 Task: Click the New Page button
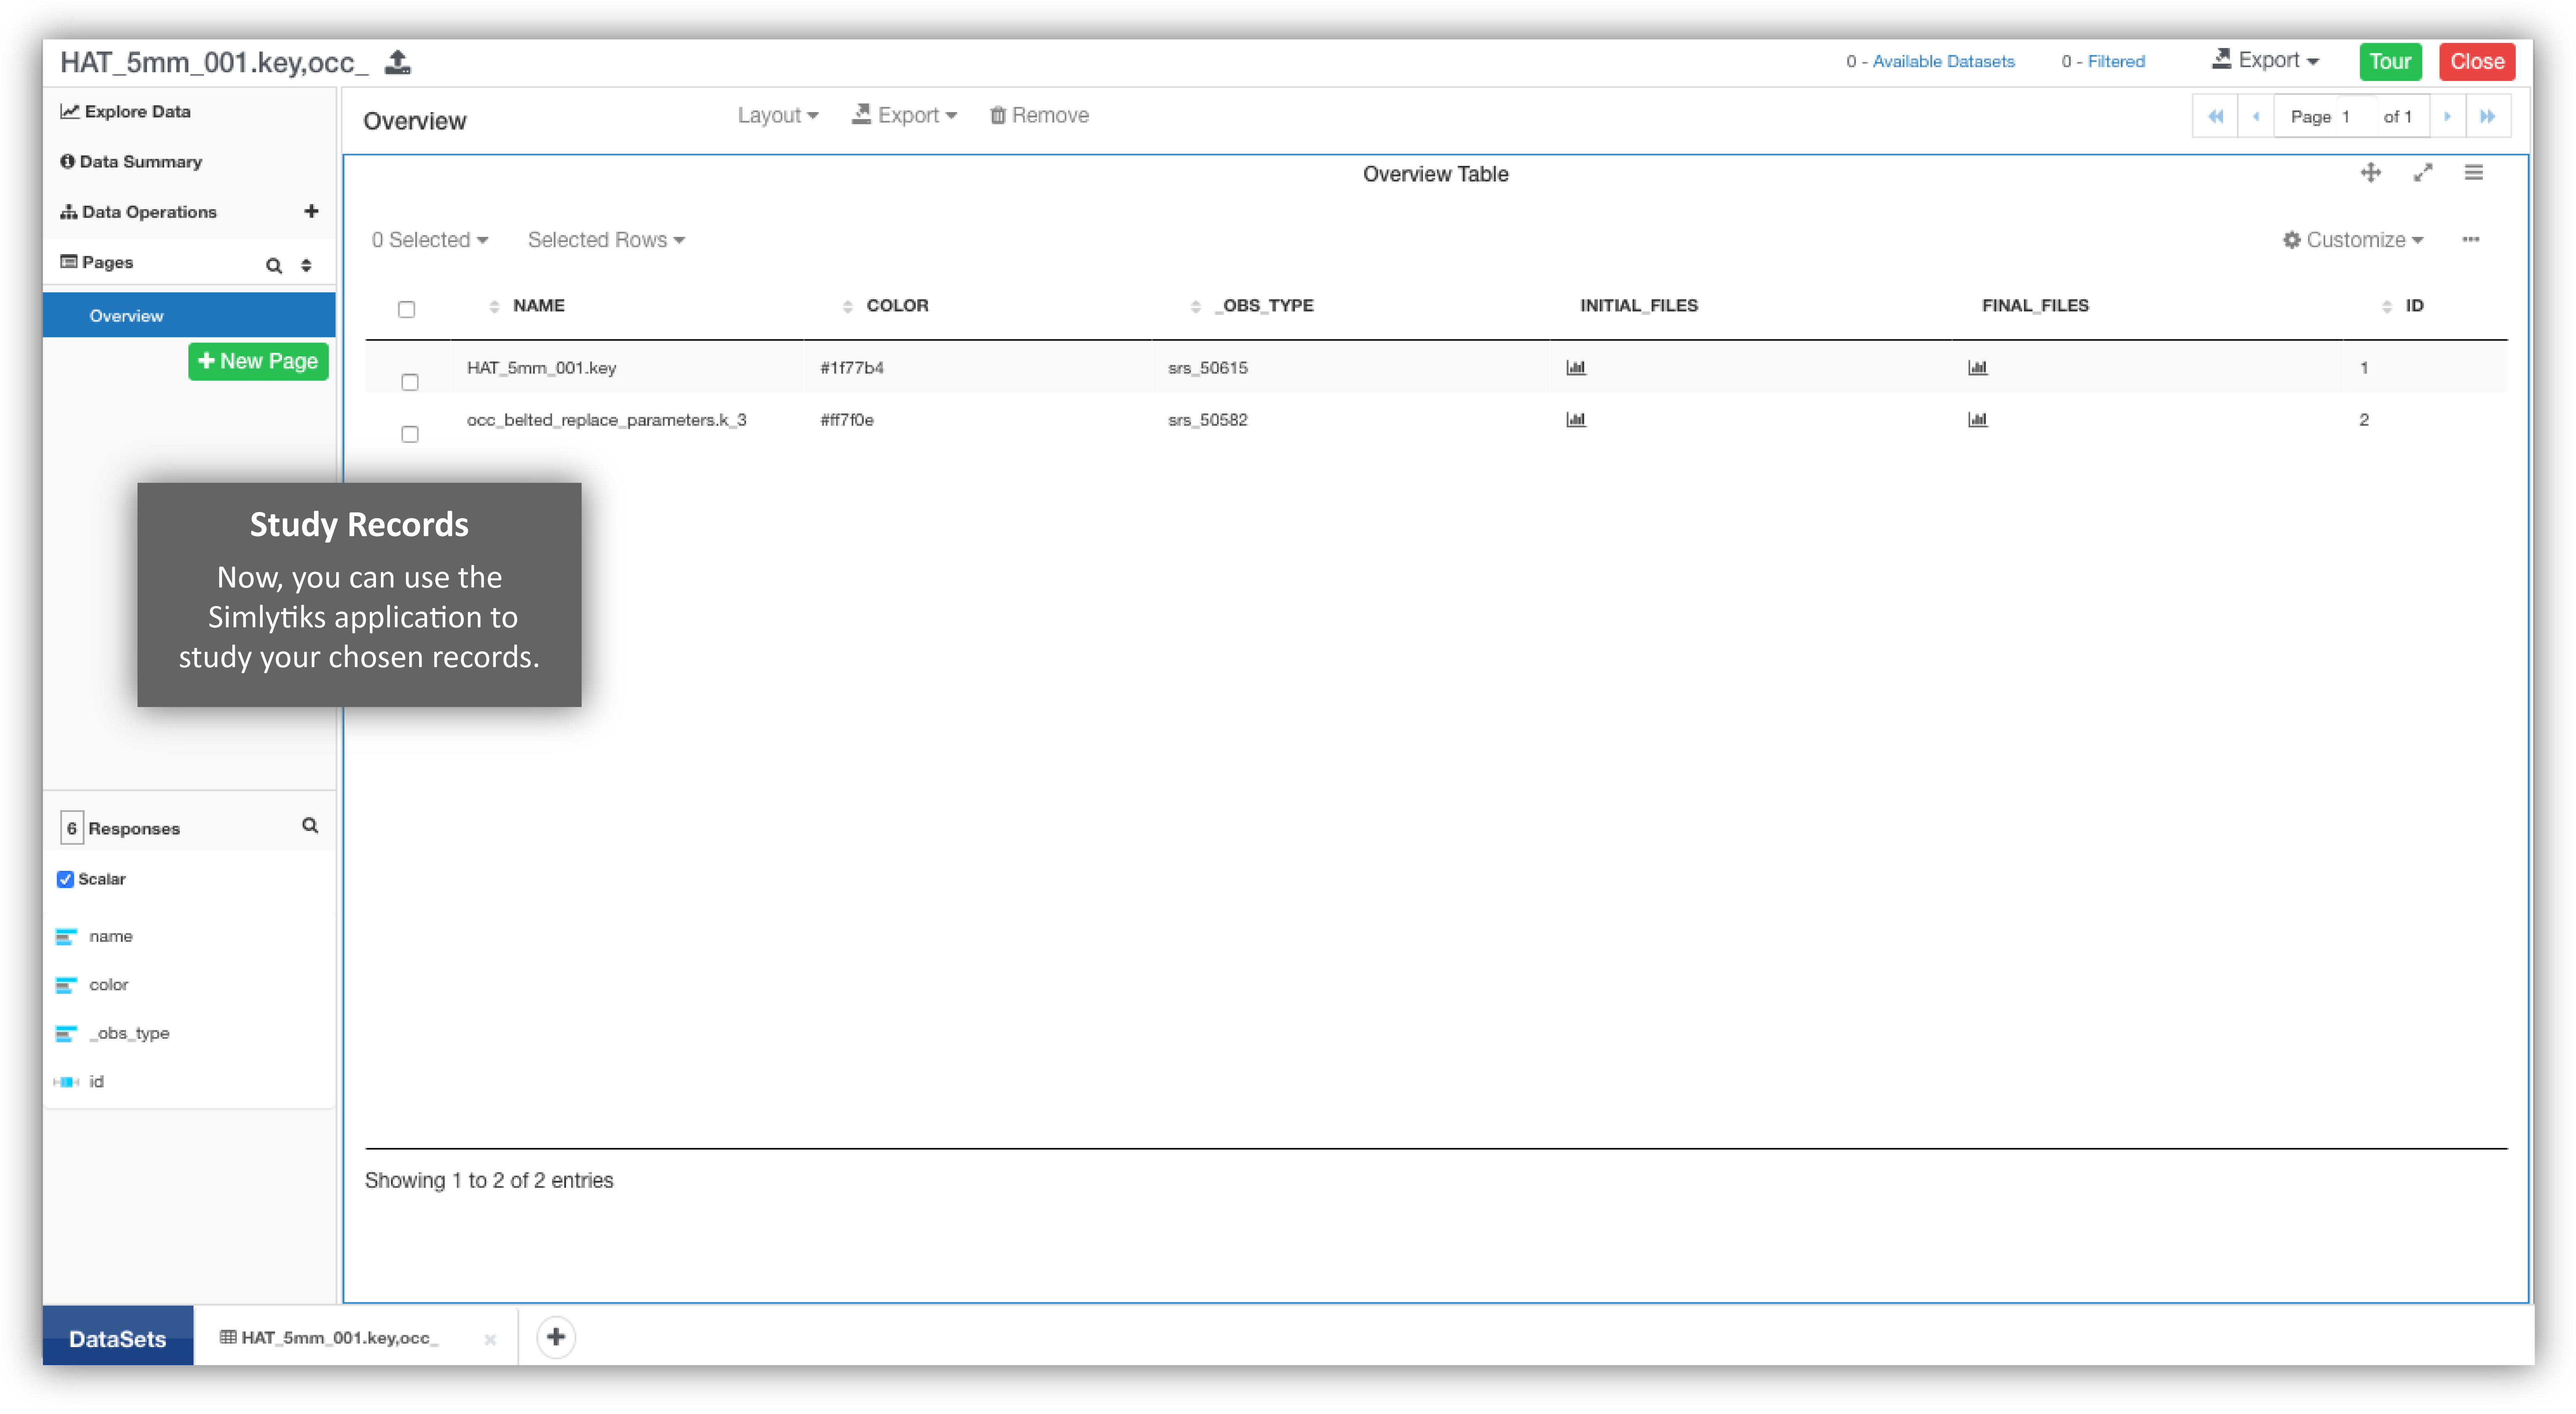point(258,361)
